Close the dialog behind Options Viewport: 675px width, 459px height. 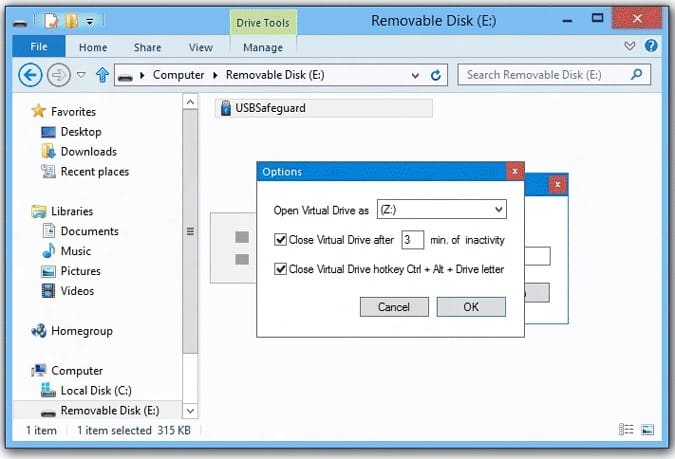tap(557, 185)
